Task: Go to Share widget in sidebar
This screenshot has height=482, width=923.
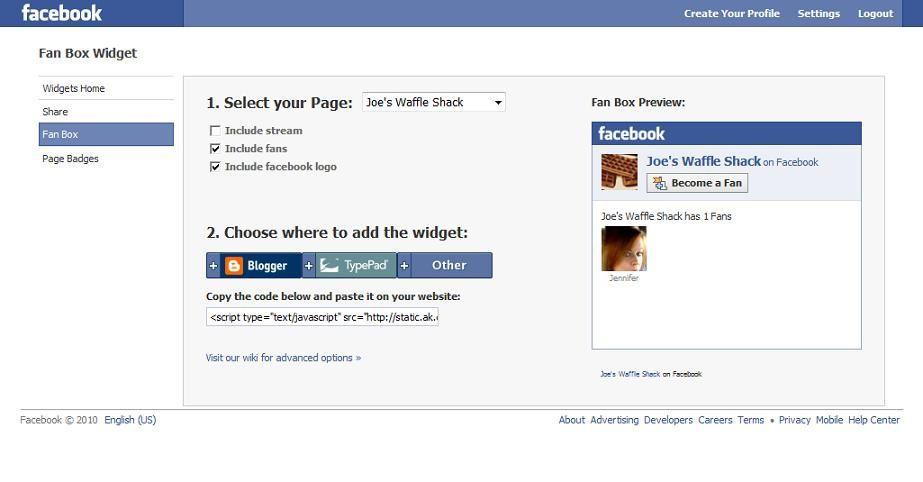Action: pyautogui.click(x=55, y=112)
